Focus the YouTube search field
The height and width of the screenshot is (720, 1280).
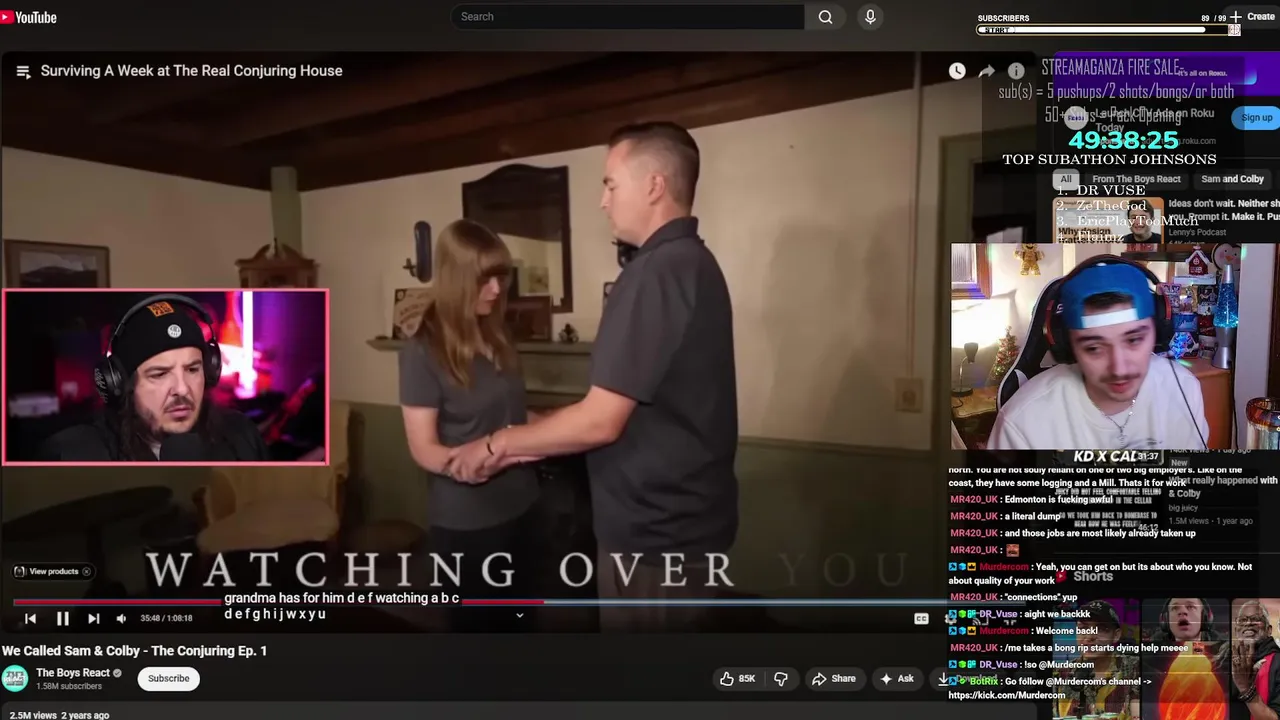click(x=628, y=17)
